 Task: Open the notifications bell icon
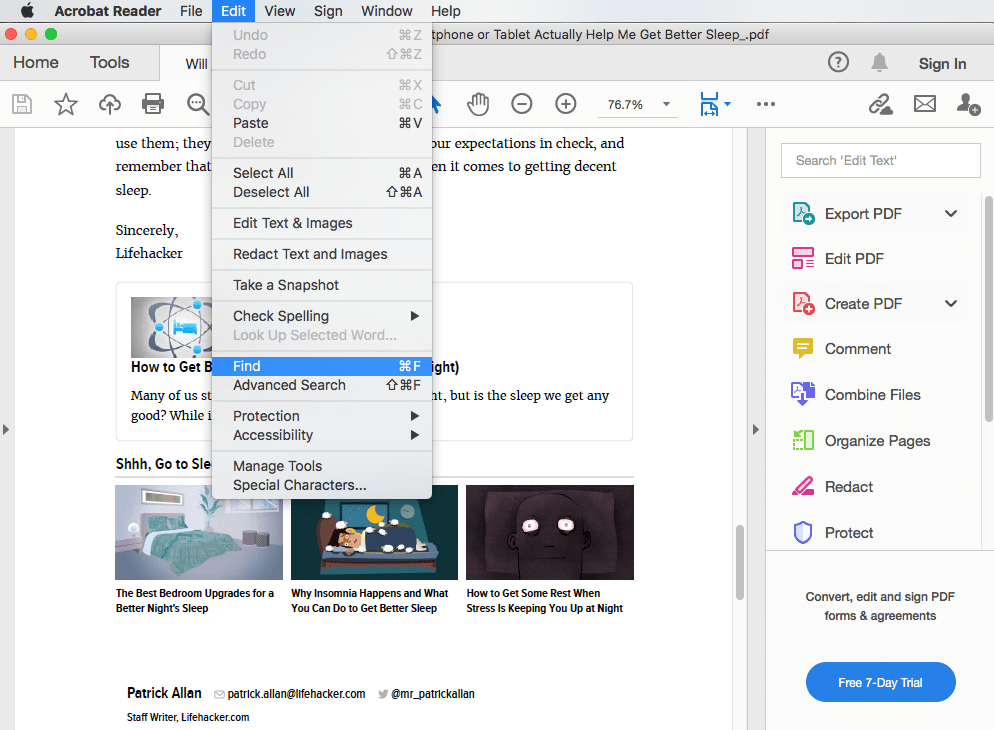pyautogui.click(x=879, y=62)
